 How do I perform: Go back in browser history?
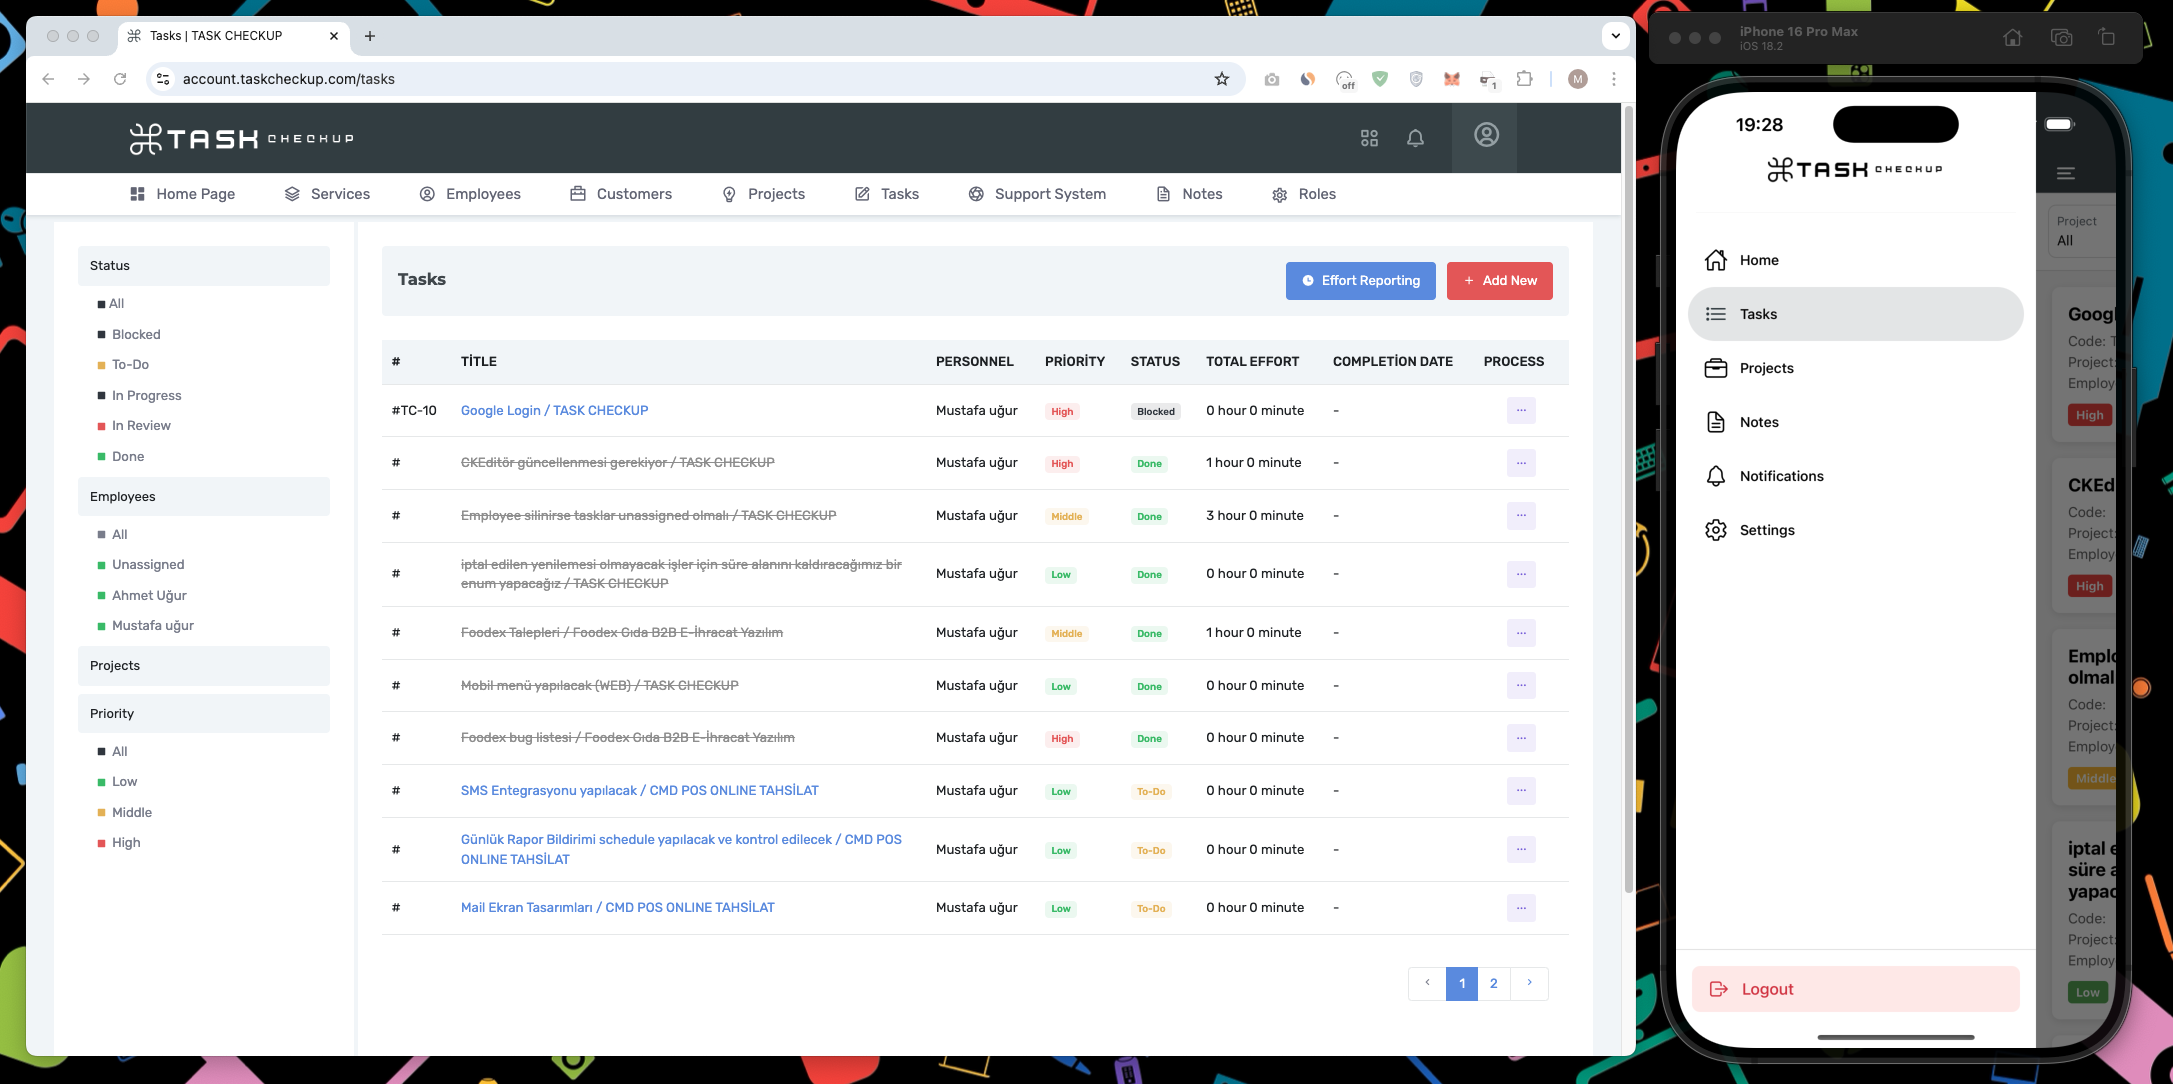pyautogui.click(x=48, y=79)
